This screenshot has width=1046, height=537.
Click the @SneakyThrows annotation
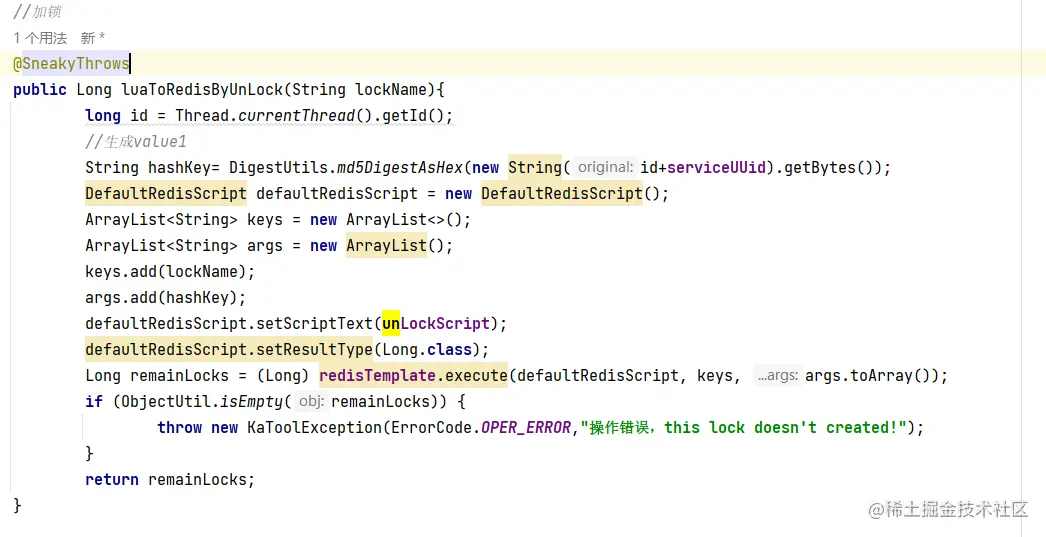tap(71, 63)
